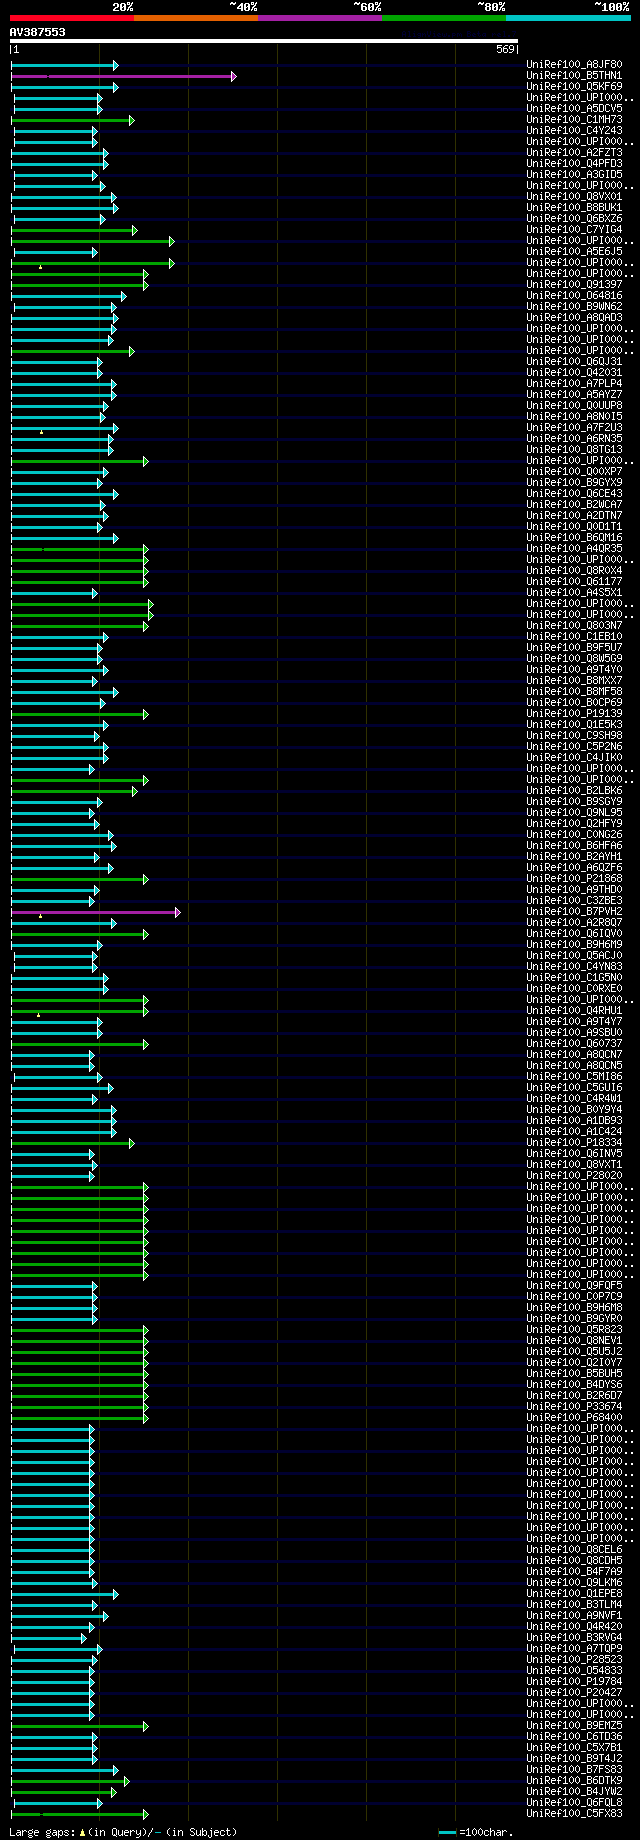Image resolution: width=640 pixels, height=1840 pixels.
Task: Select hit UniRef100_A5DCV5
Action: (x=574, y=109)
